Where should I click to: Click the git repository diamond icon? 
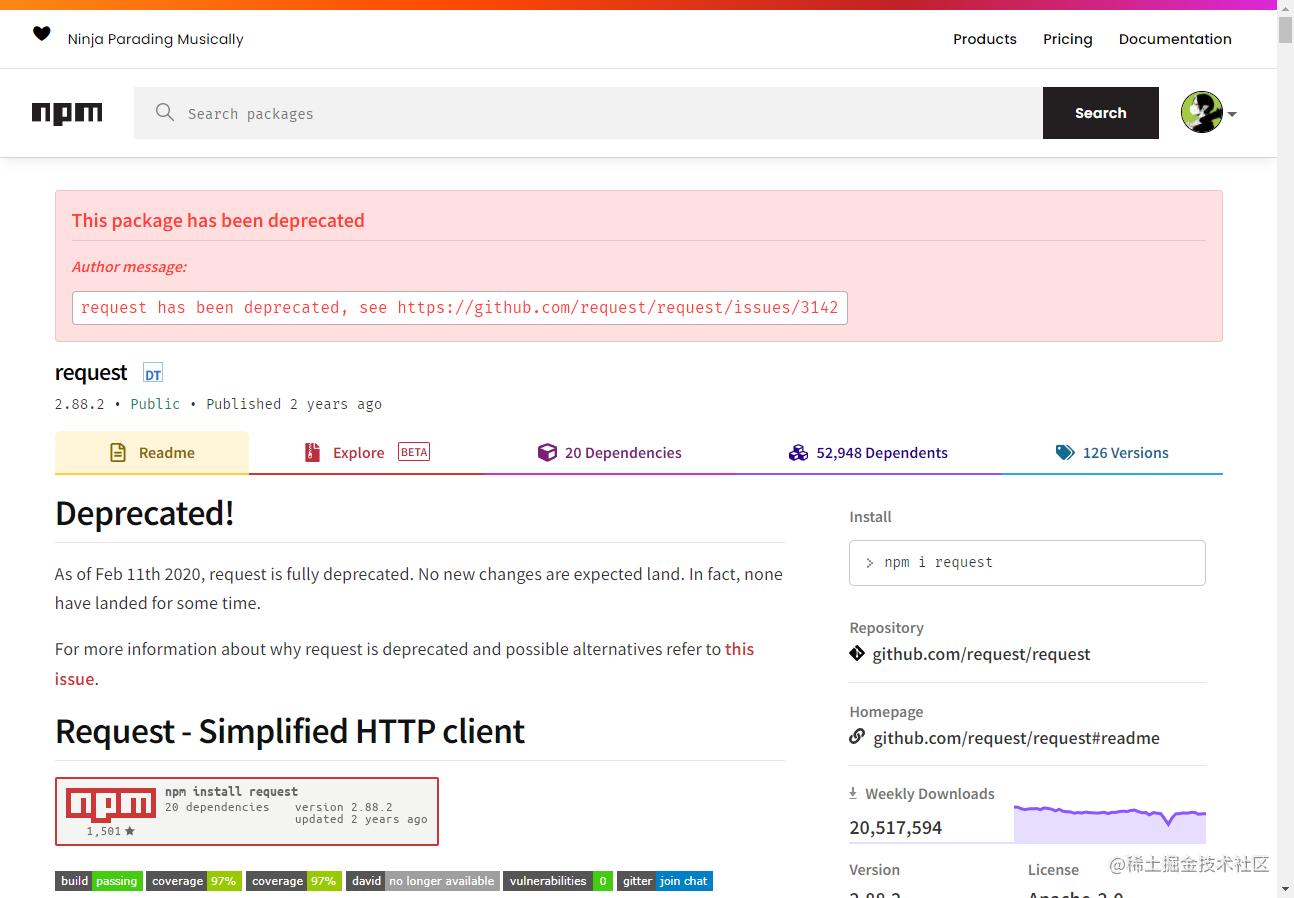pos(857,653)
